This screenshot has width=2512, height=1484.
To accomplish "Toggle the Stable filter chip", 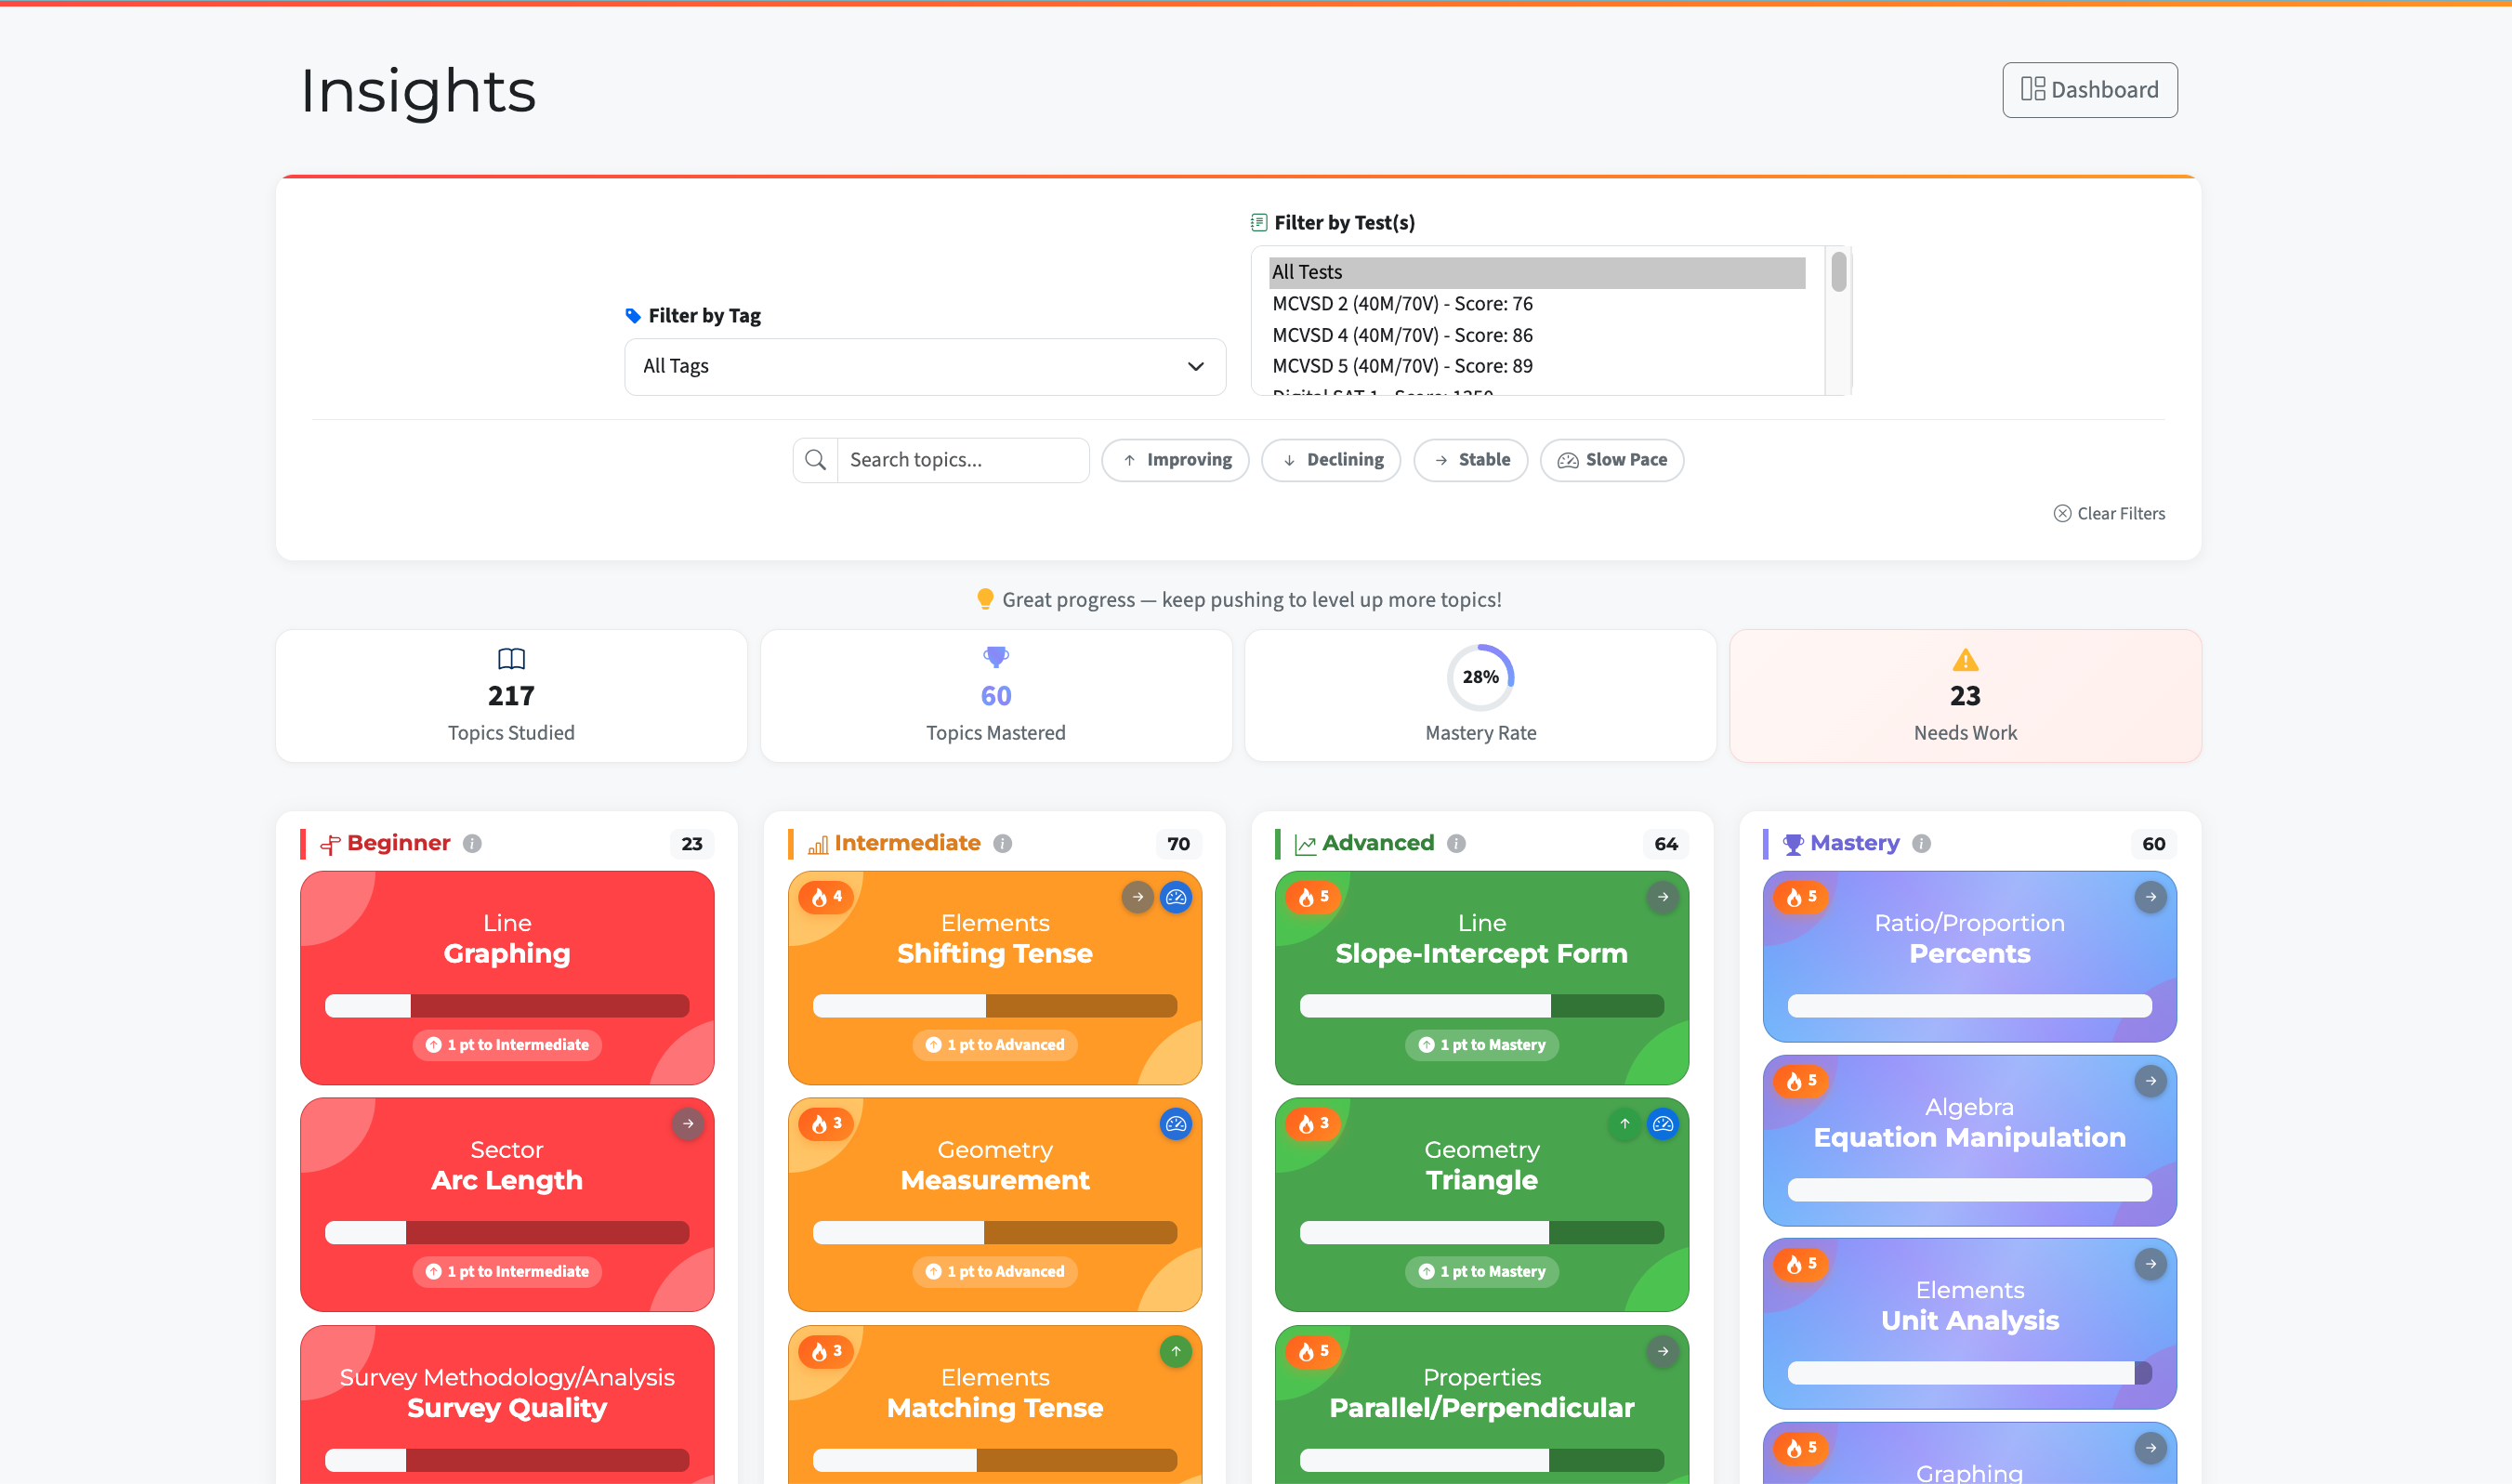I will pyautogui.click(x=1470, y=460).
